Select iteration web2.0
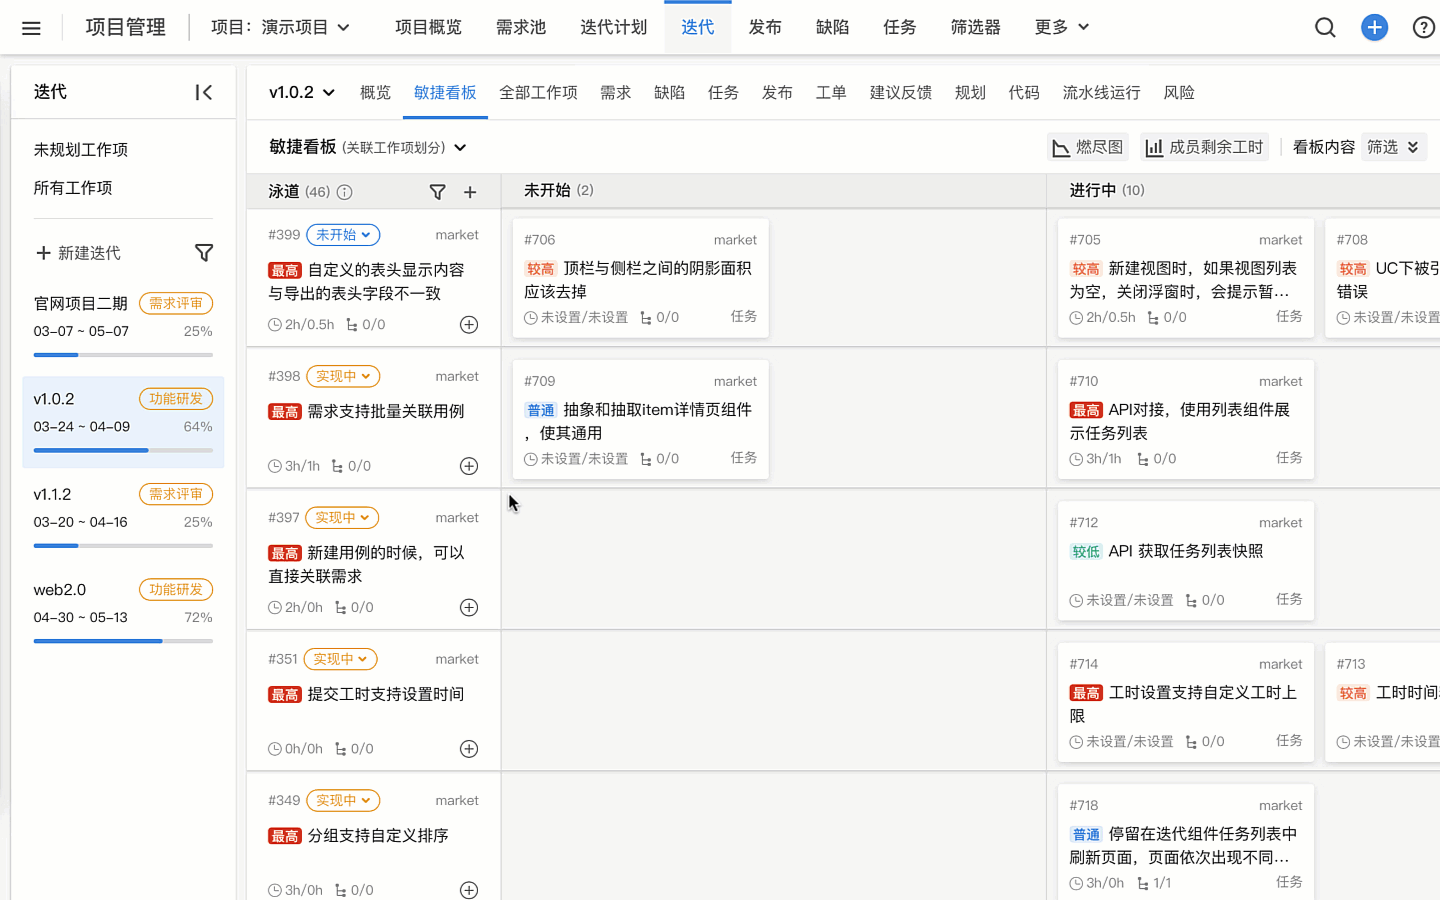This screenshot has width=1440, height=900. pyautogui.click(x=123, y=612)
